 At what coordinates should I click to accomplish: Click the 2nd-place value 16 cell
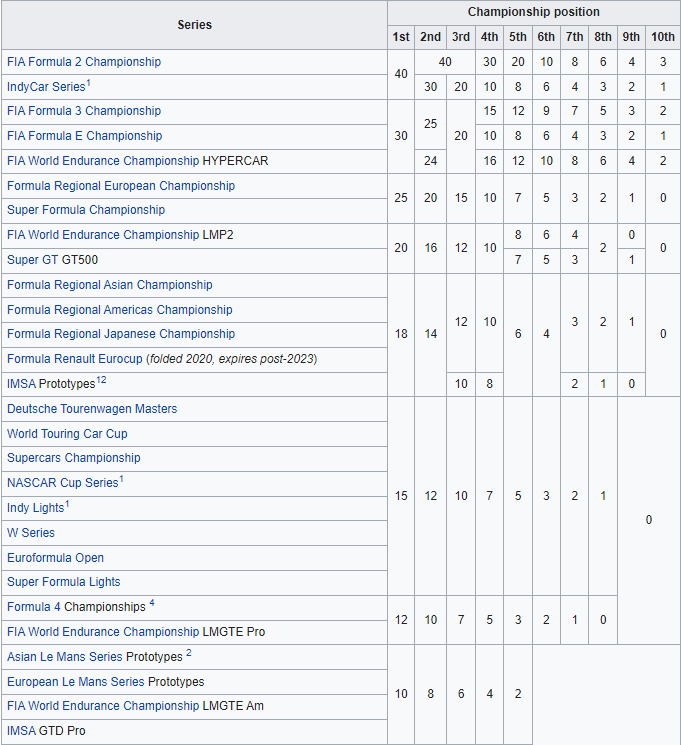pyautogui.click(x=430, y=248)
